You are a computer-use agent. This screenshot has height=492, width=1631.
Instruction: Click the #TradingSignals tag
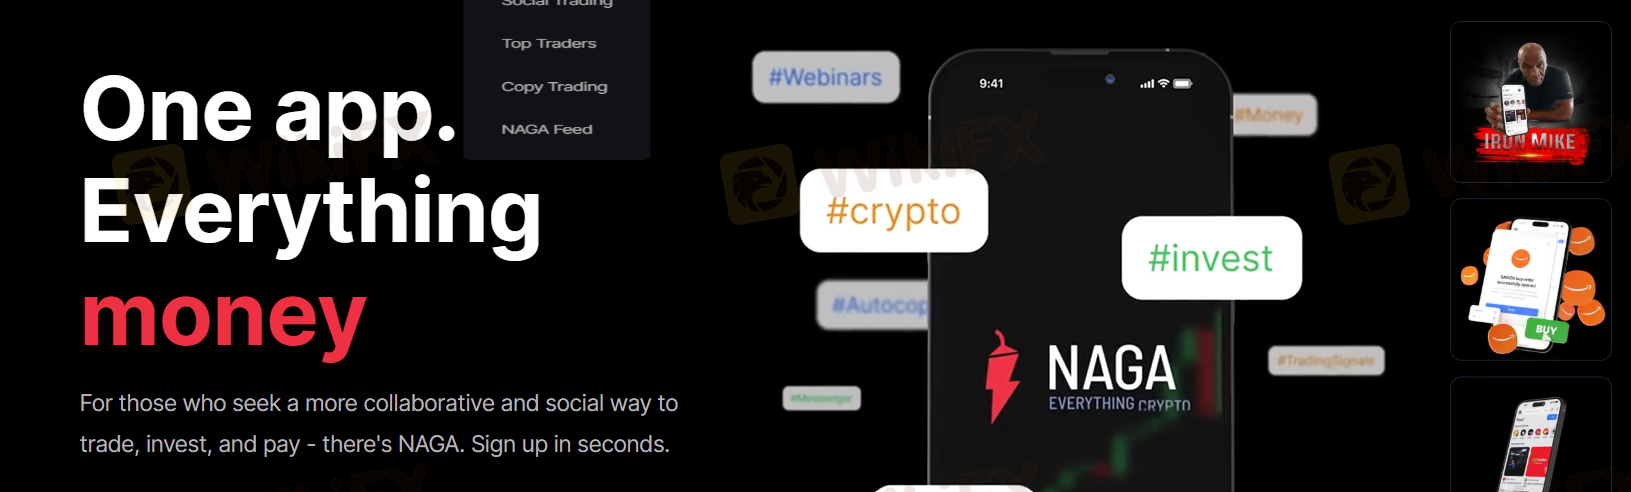click(x=1326, y=360)
